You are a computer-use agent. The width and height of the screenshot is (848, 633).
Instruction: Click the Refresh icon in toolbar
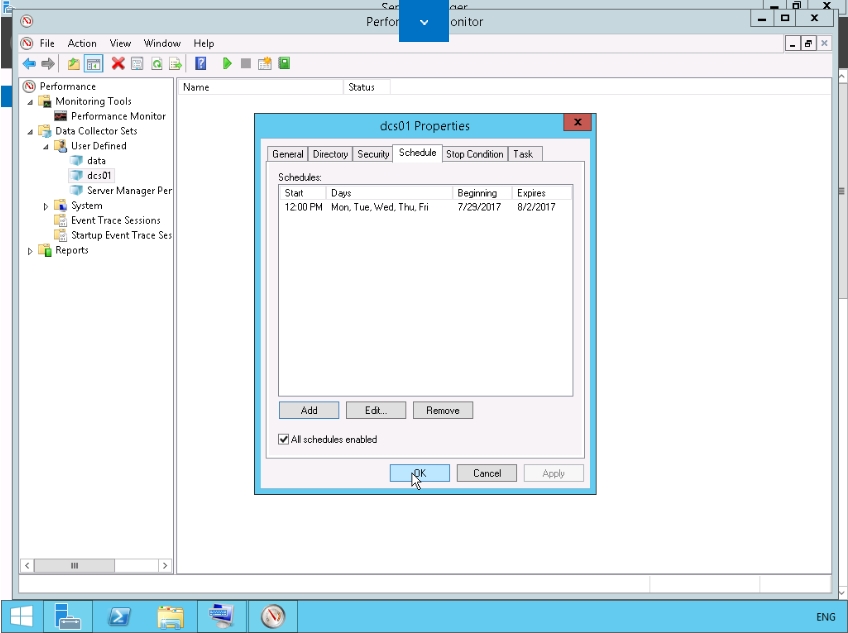(x=157, y=64)
